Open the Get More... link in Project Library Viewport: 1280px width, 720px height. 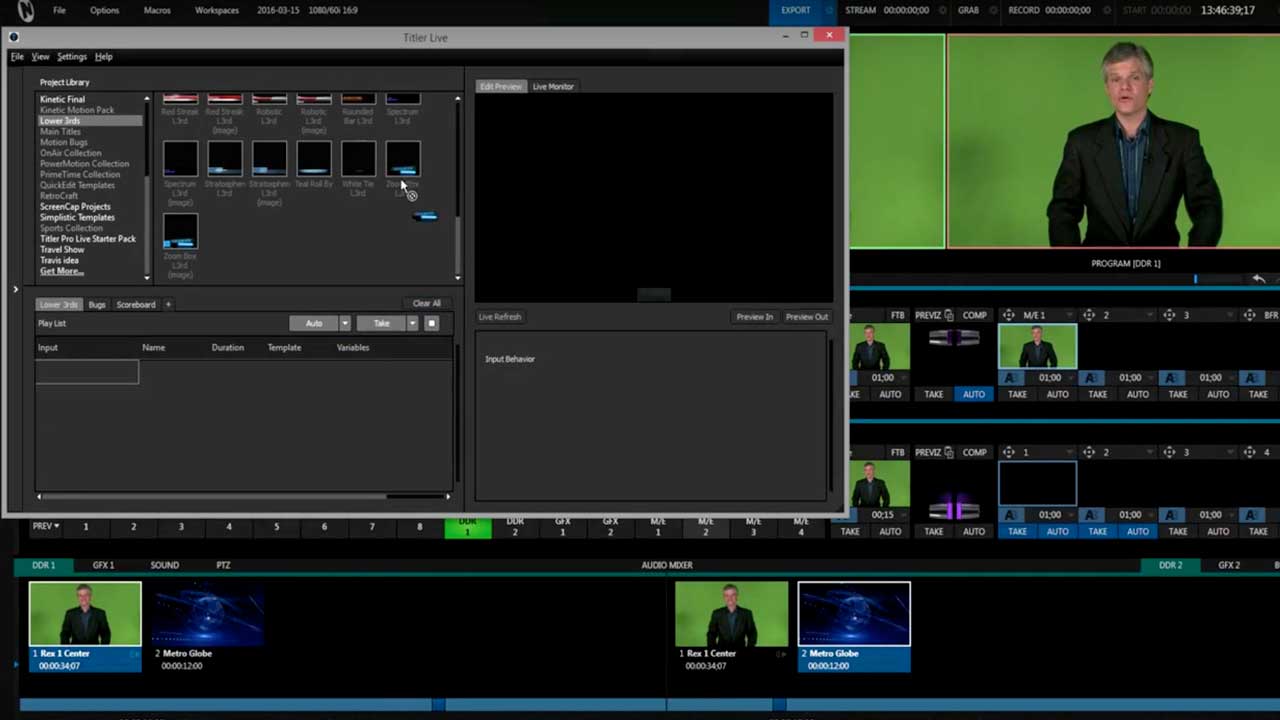(x=61, y=271)
